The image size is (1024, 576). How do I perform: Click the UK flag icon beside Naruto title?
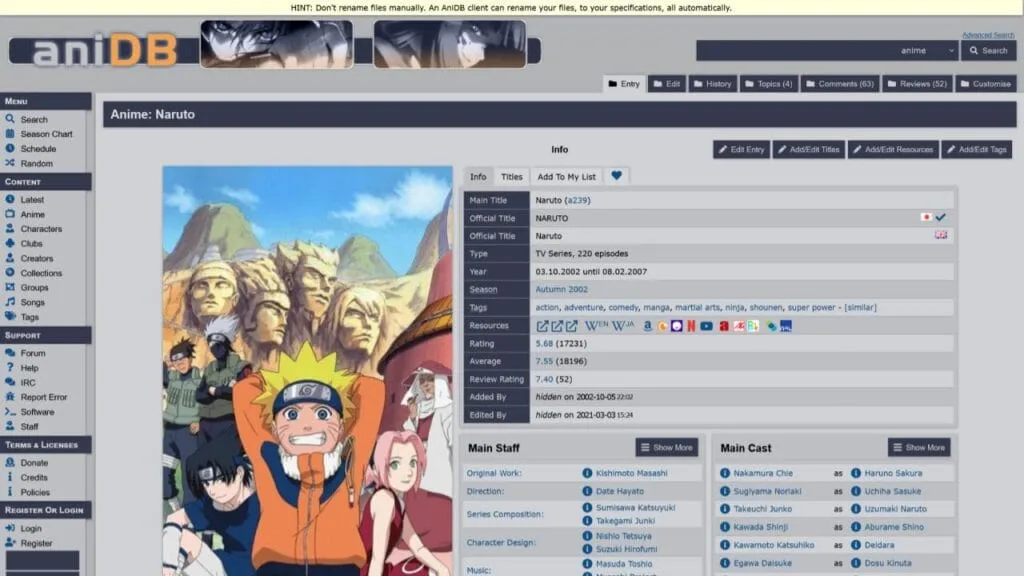(x=940, y=234)
